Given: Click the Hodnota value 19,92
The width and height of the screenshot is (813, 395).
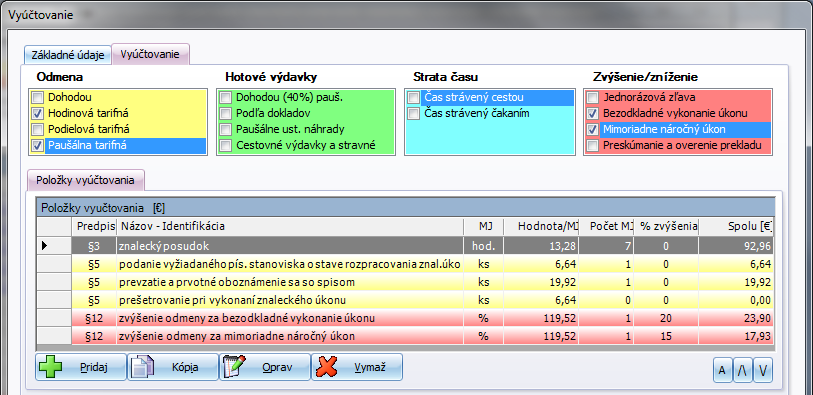Looking at the screenshot, I should 562,283.
